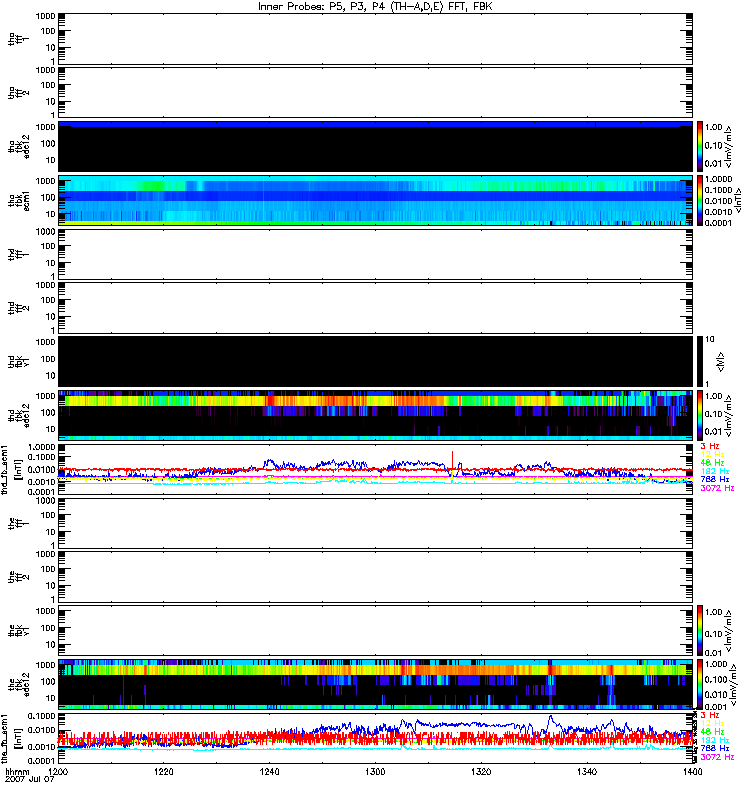Click the '<|nT|>' unit label on scm1 colorbar
The height and width of the screenshot is (800, 750).
[x=737, y=201]
